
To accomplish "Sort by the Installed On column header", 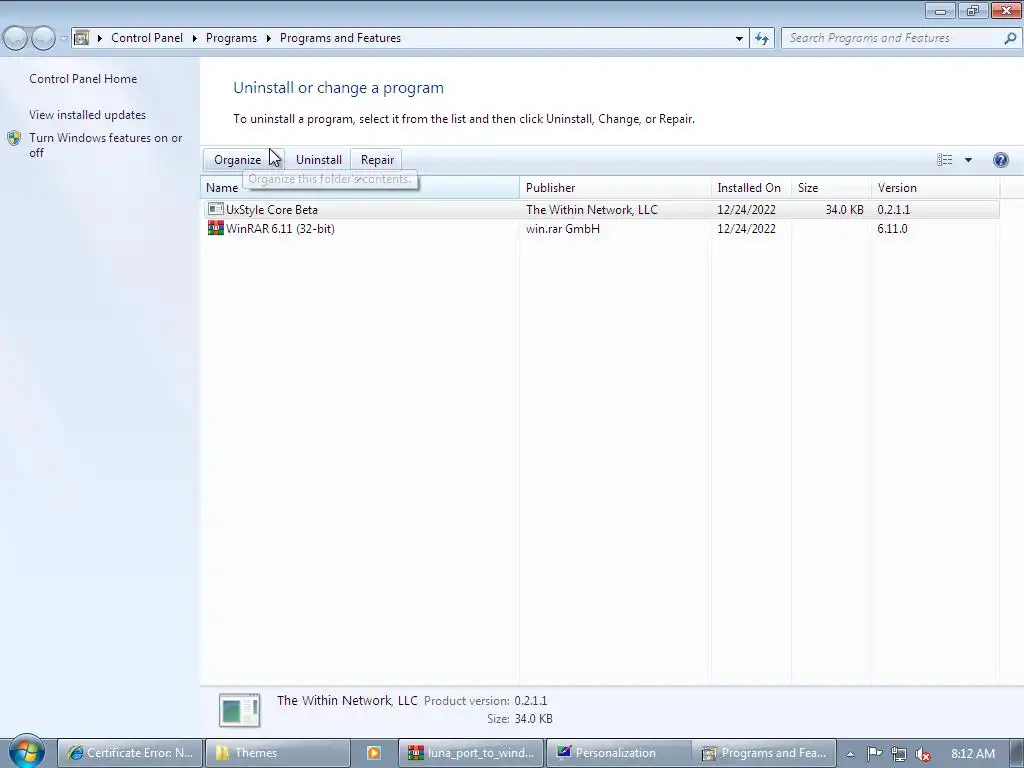I will click(x=751, y=188).
